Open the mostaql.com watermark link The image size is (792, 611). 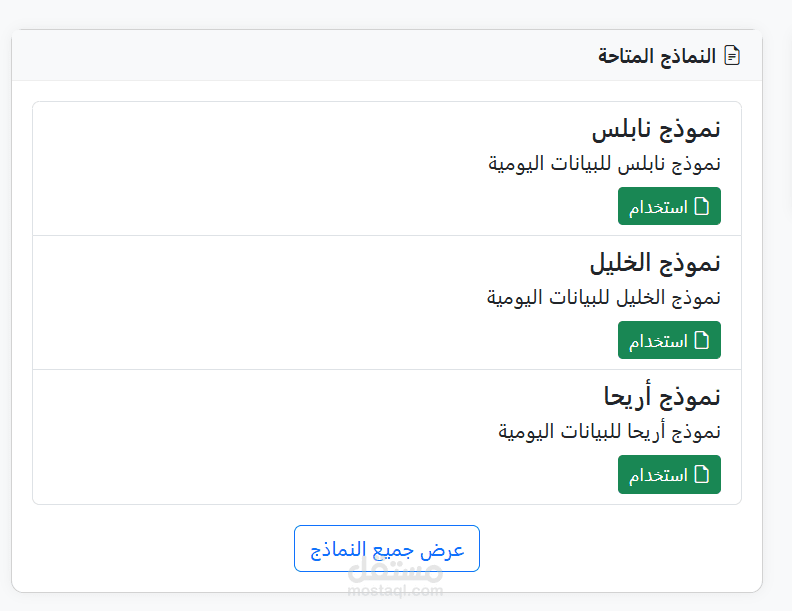[x=396, y=591]
